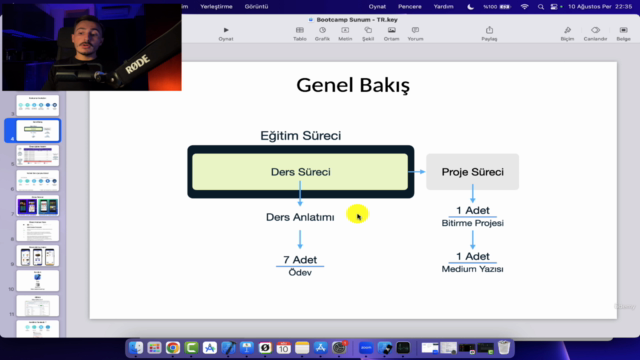This screenshot has height=360, width=640.
Task: Select the Medium Yazısı text
Action: coord(473,269)
